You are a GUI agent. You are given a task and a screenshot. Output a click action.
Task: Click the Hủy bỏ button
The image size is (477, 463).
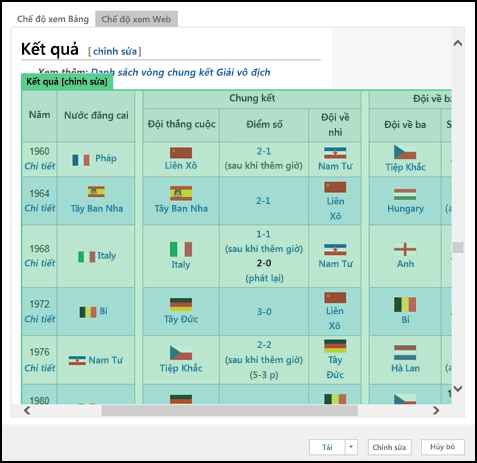coord(442,447)
